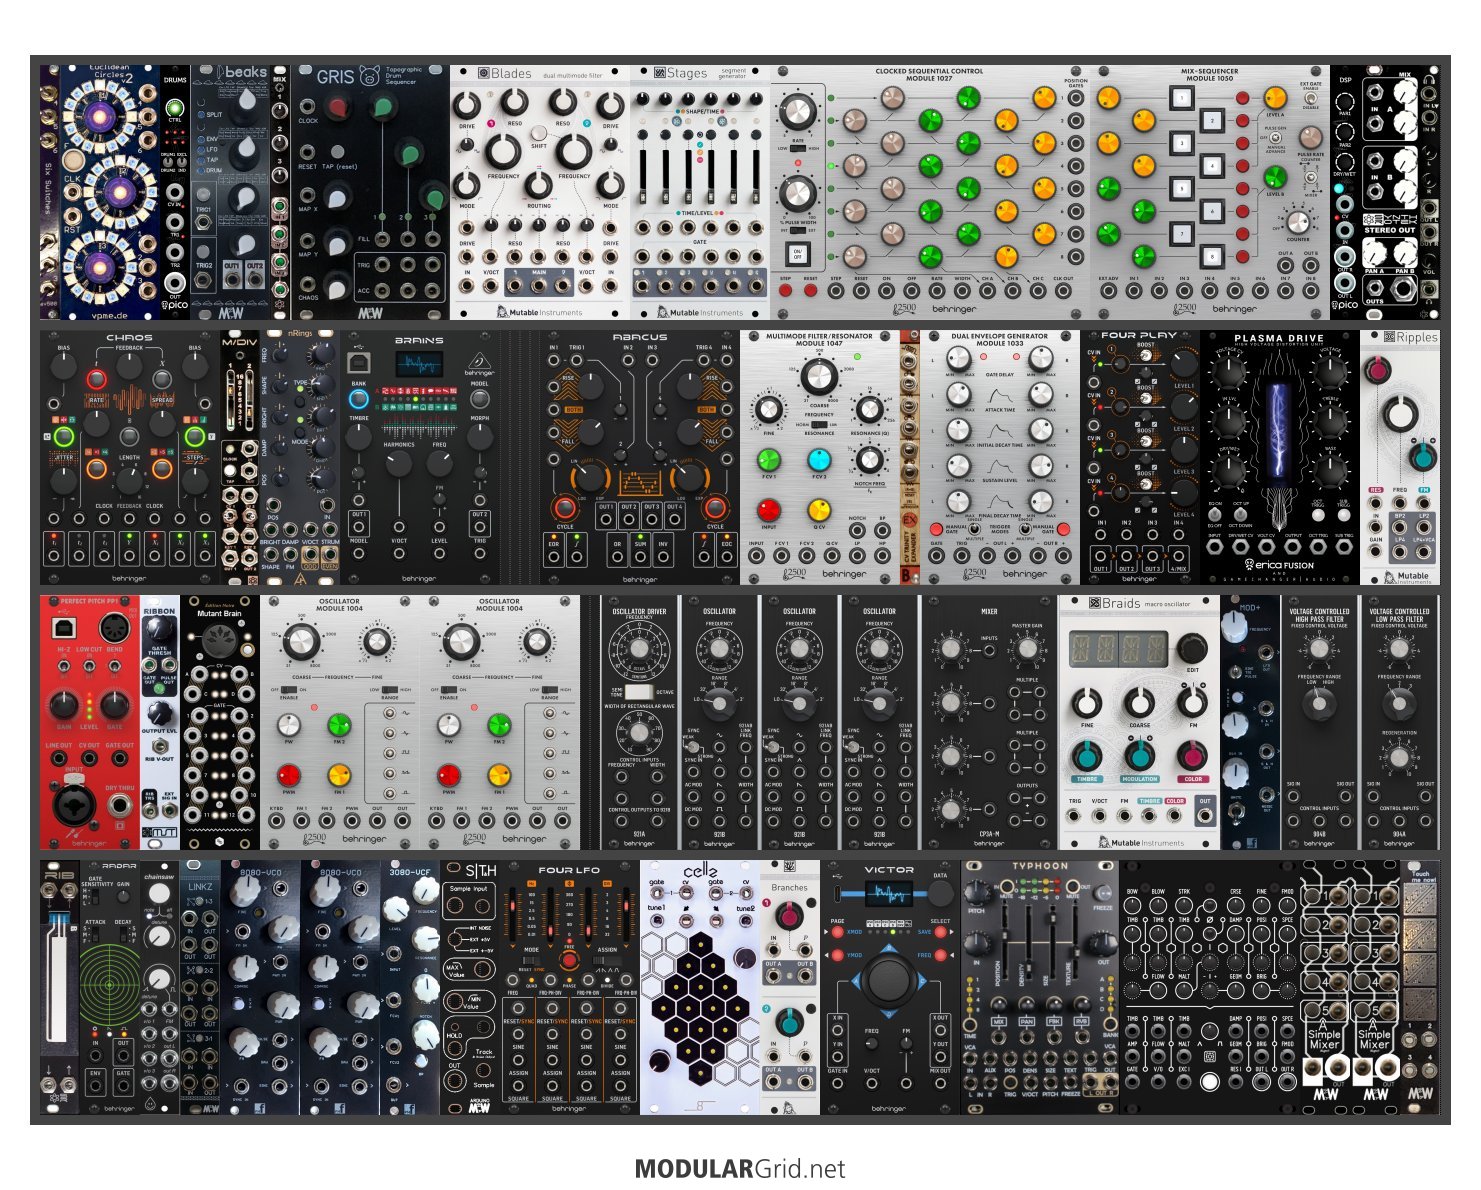This screenshot has width=1481, height=1190.
Task: Click the LENGTH knob on Chaos module
Action: tap(129, 480)
